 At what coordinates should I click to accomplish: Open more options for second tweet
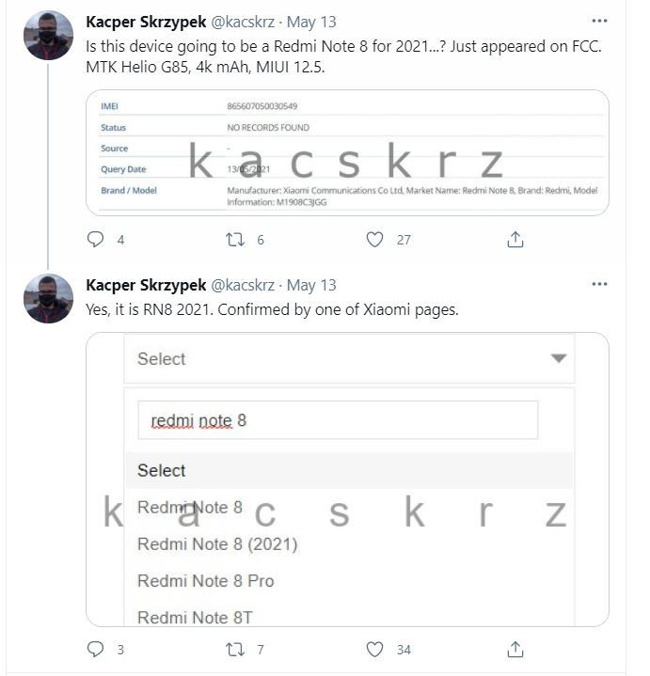pyautogui.click(x=599, y=285)
